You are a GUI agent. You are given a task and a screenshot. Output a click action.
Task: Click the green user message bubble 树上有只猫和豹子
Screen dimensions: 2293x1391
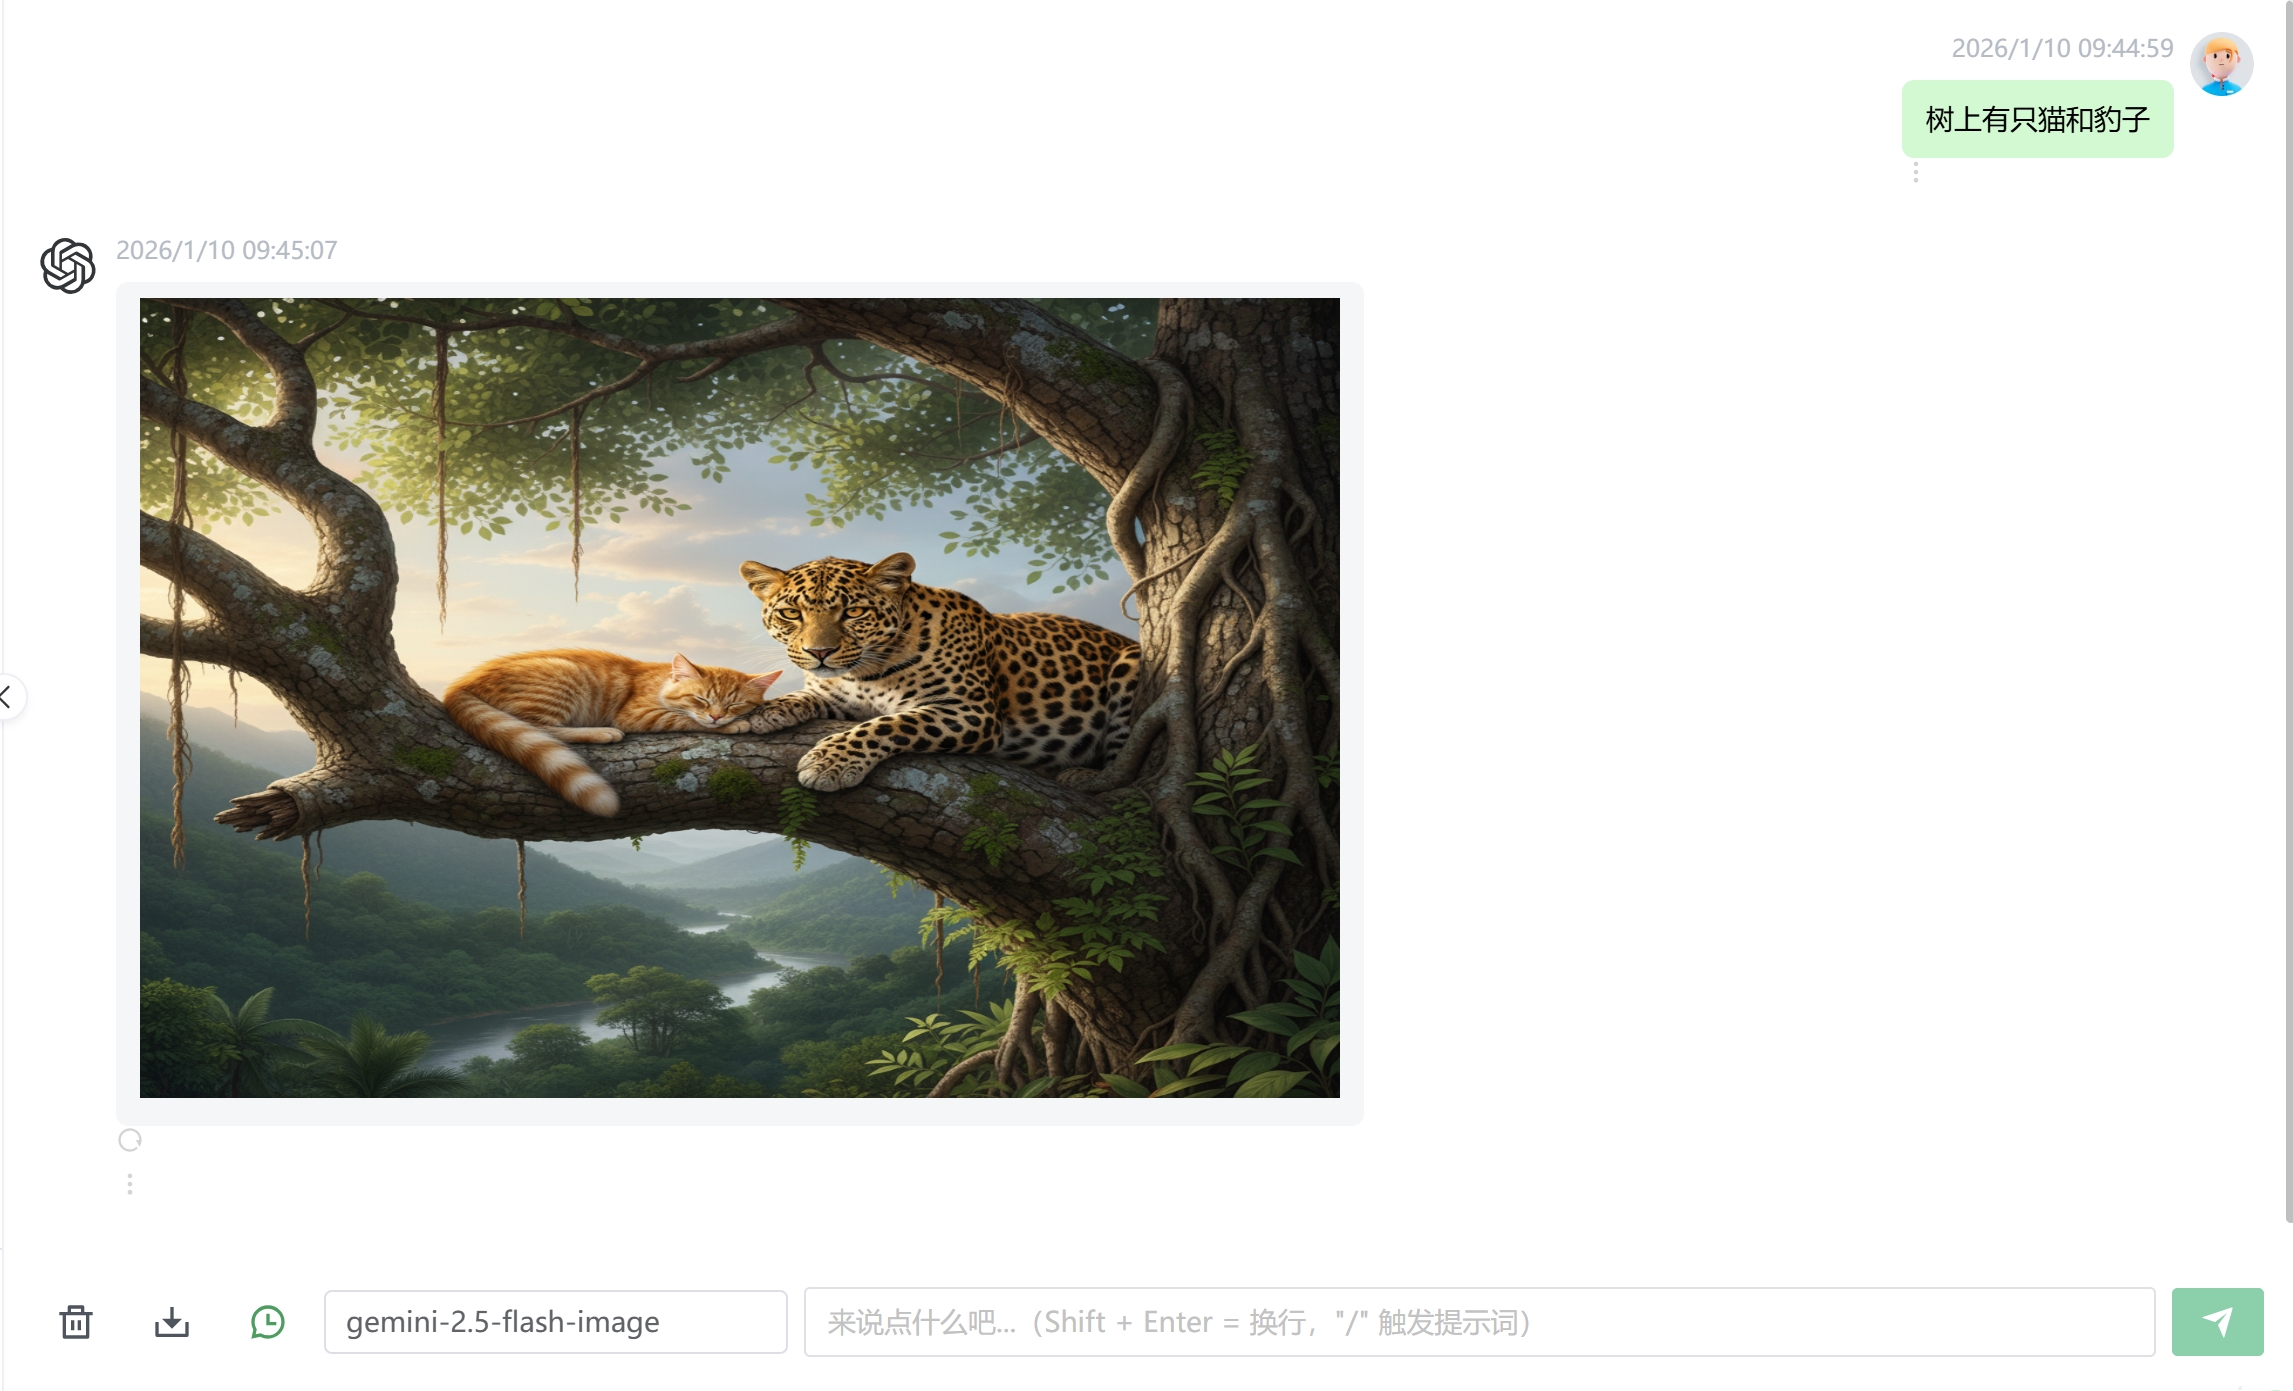(2037, 119)
